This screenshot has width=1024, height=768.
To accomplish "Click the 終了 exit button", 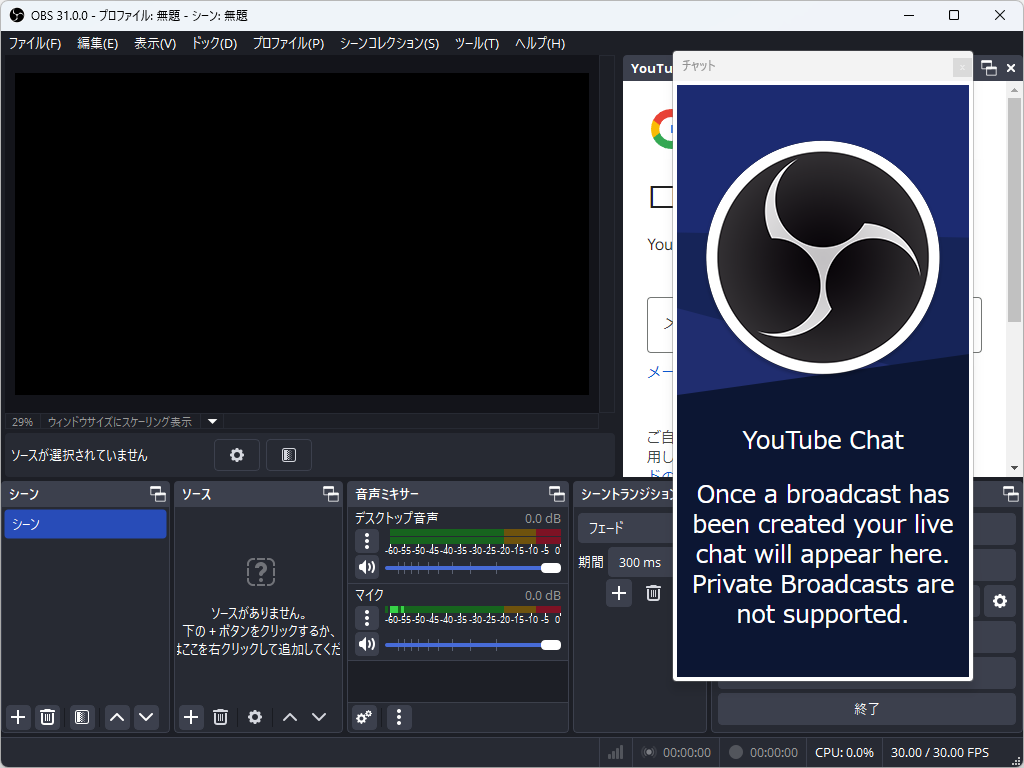I will tap(866, 709).
